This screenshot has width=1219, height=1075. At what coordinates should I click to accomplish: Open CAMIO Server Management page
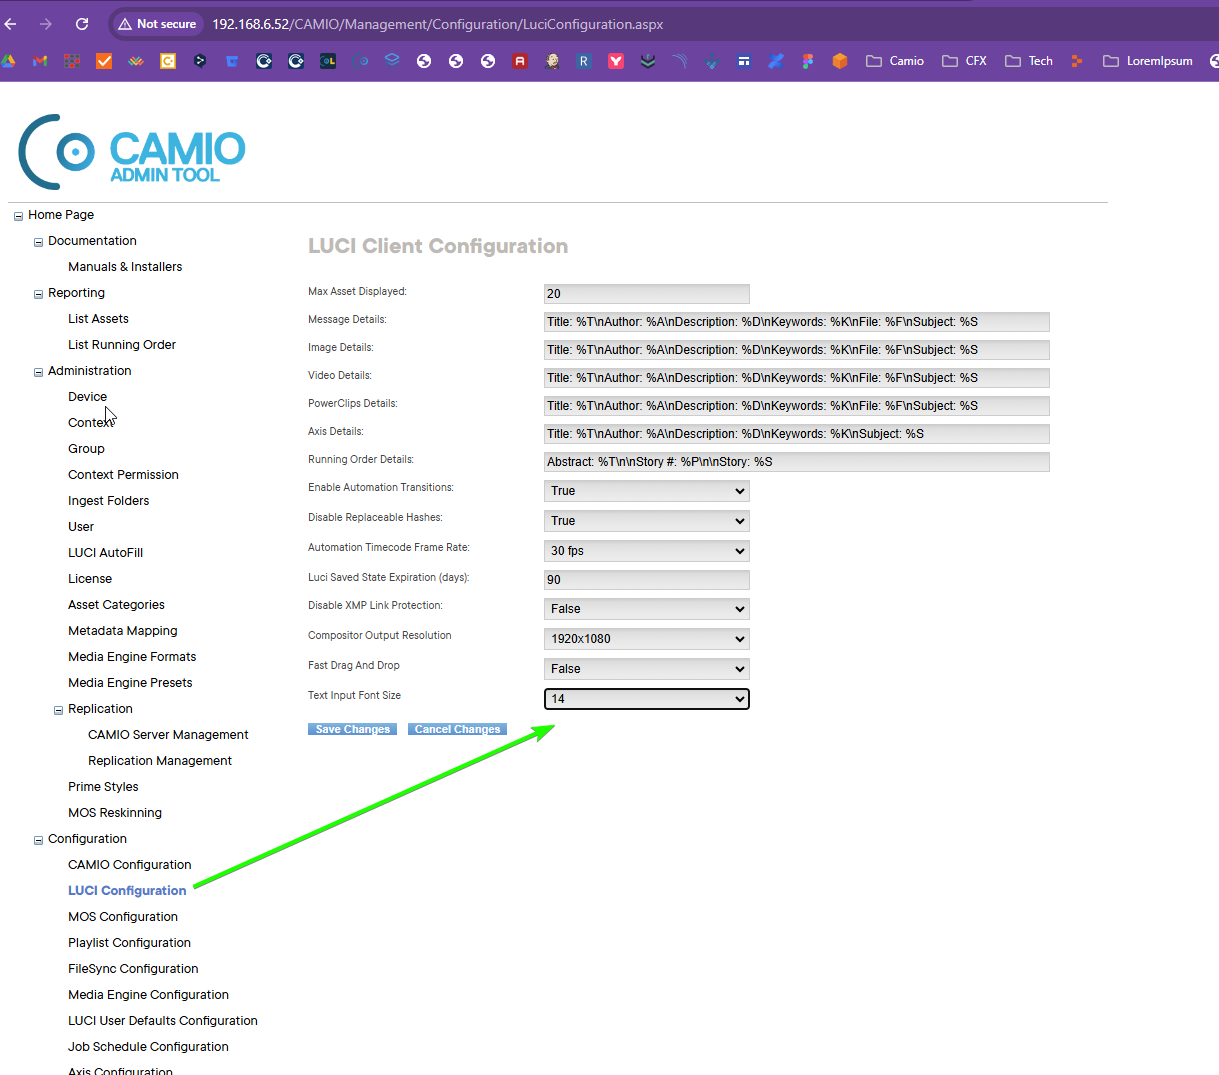click(x=168, y=735)
